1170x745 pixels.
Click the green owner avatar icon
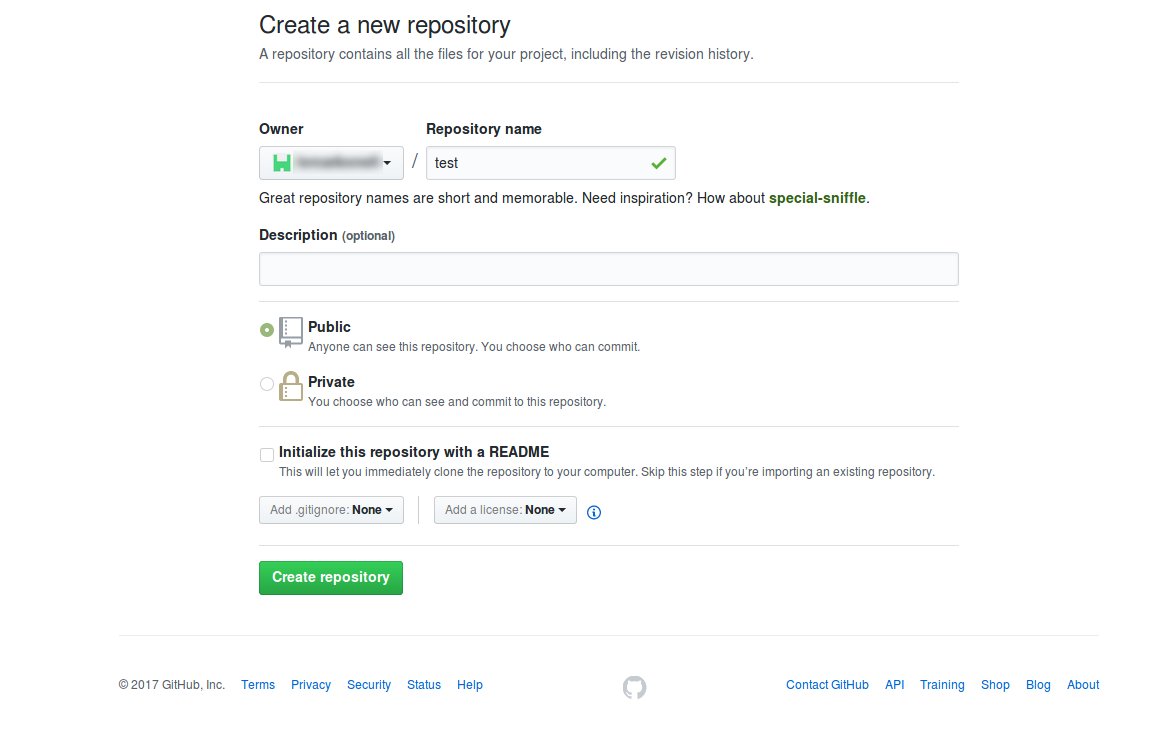coord(282,163)
